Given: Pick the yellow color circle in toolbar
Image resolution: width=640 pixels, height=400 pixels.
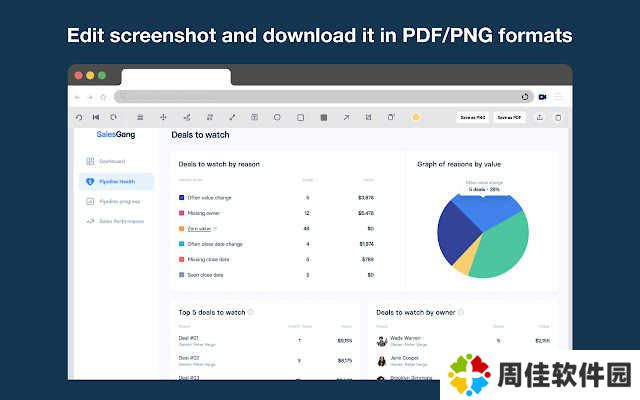Looking at the screenshot, I should [x=416, y=117].
